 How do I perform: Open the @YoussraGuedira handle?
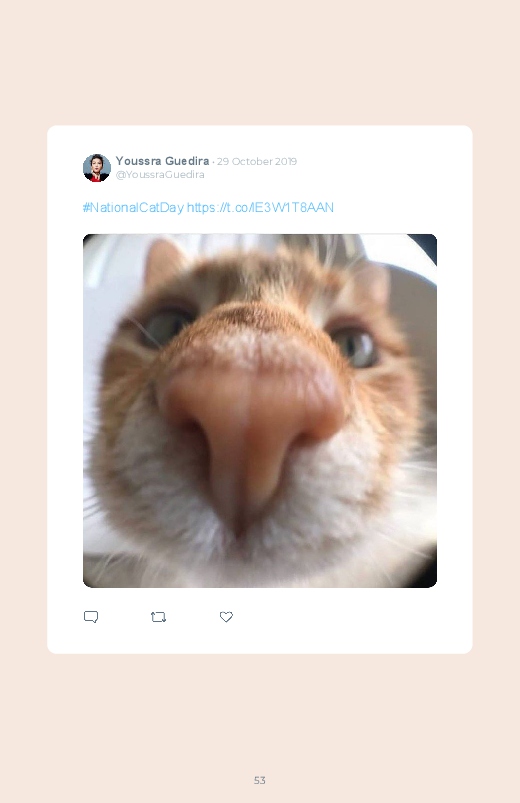coord(160,175)
